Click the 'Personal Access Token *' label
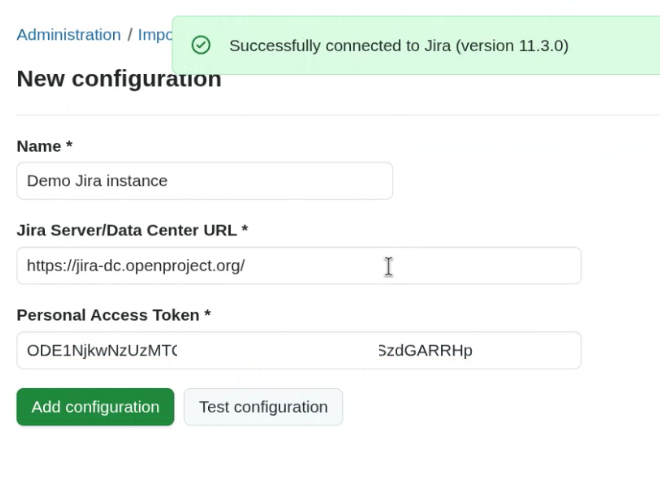Screen dimensions: 660x498 point(114,315)
